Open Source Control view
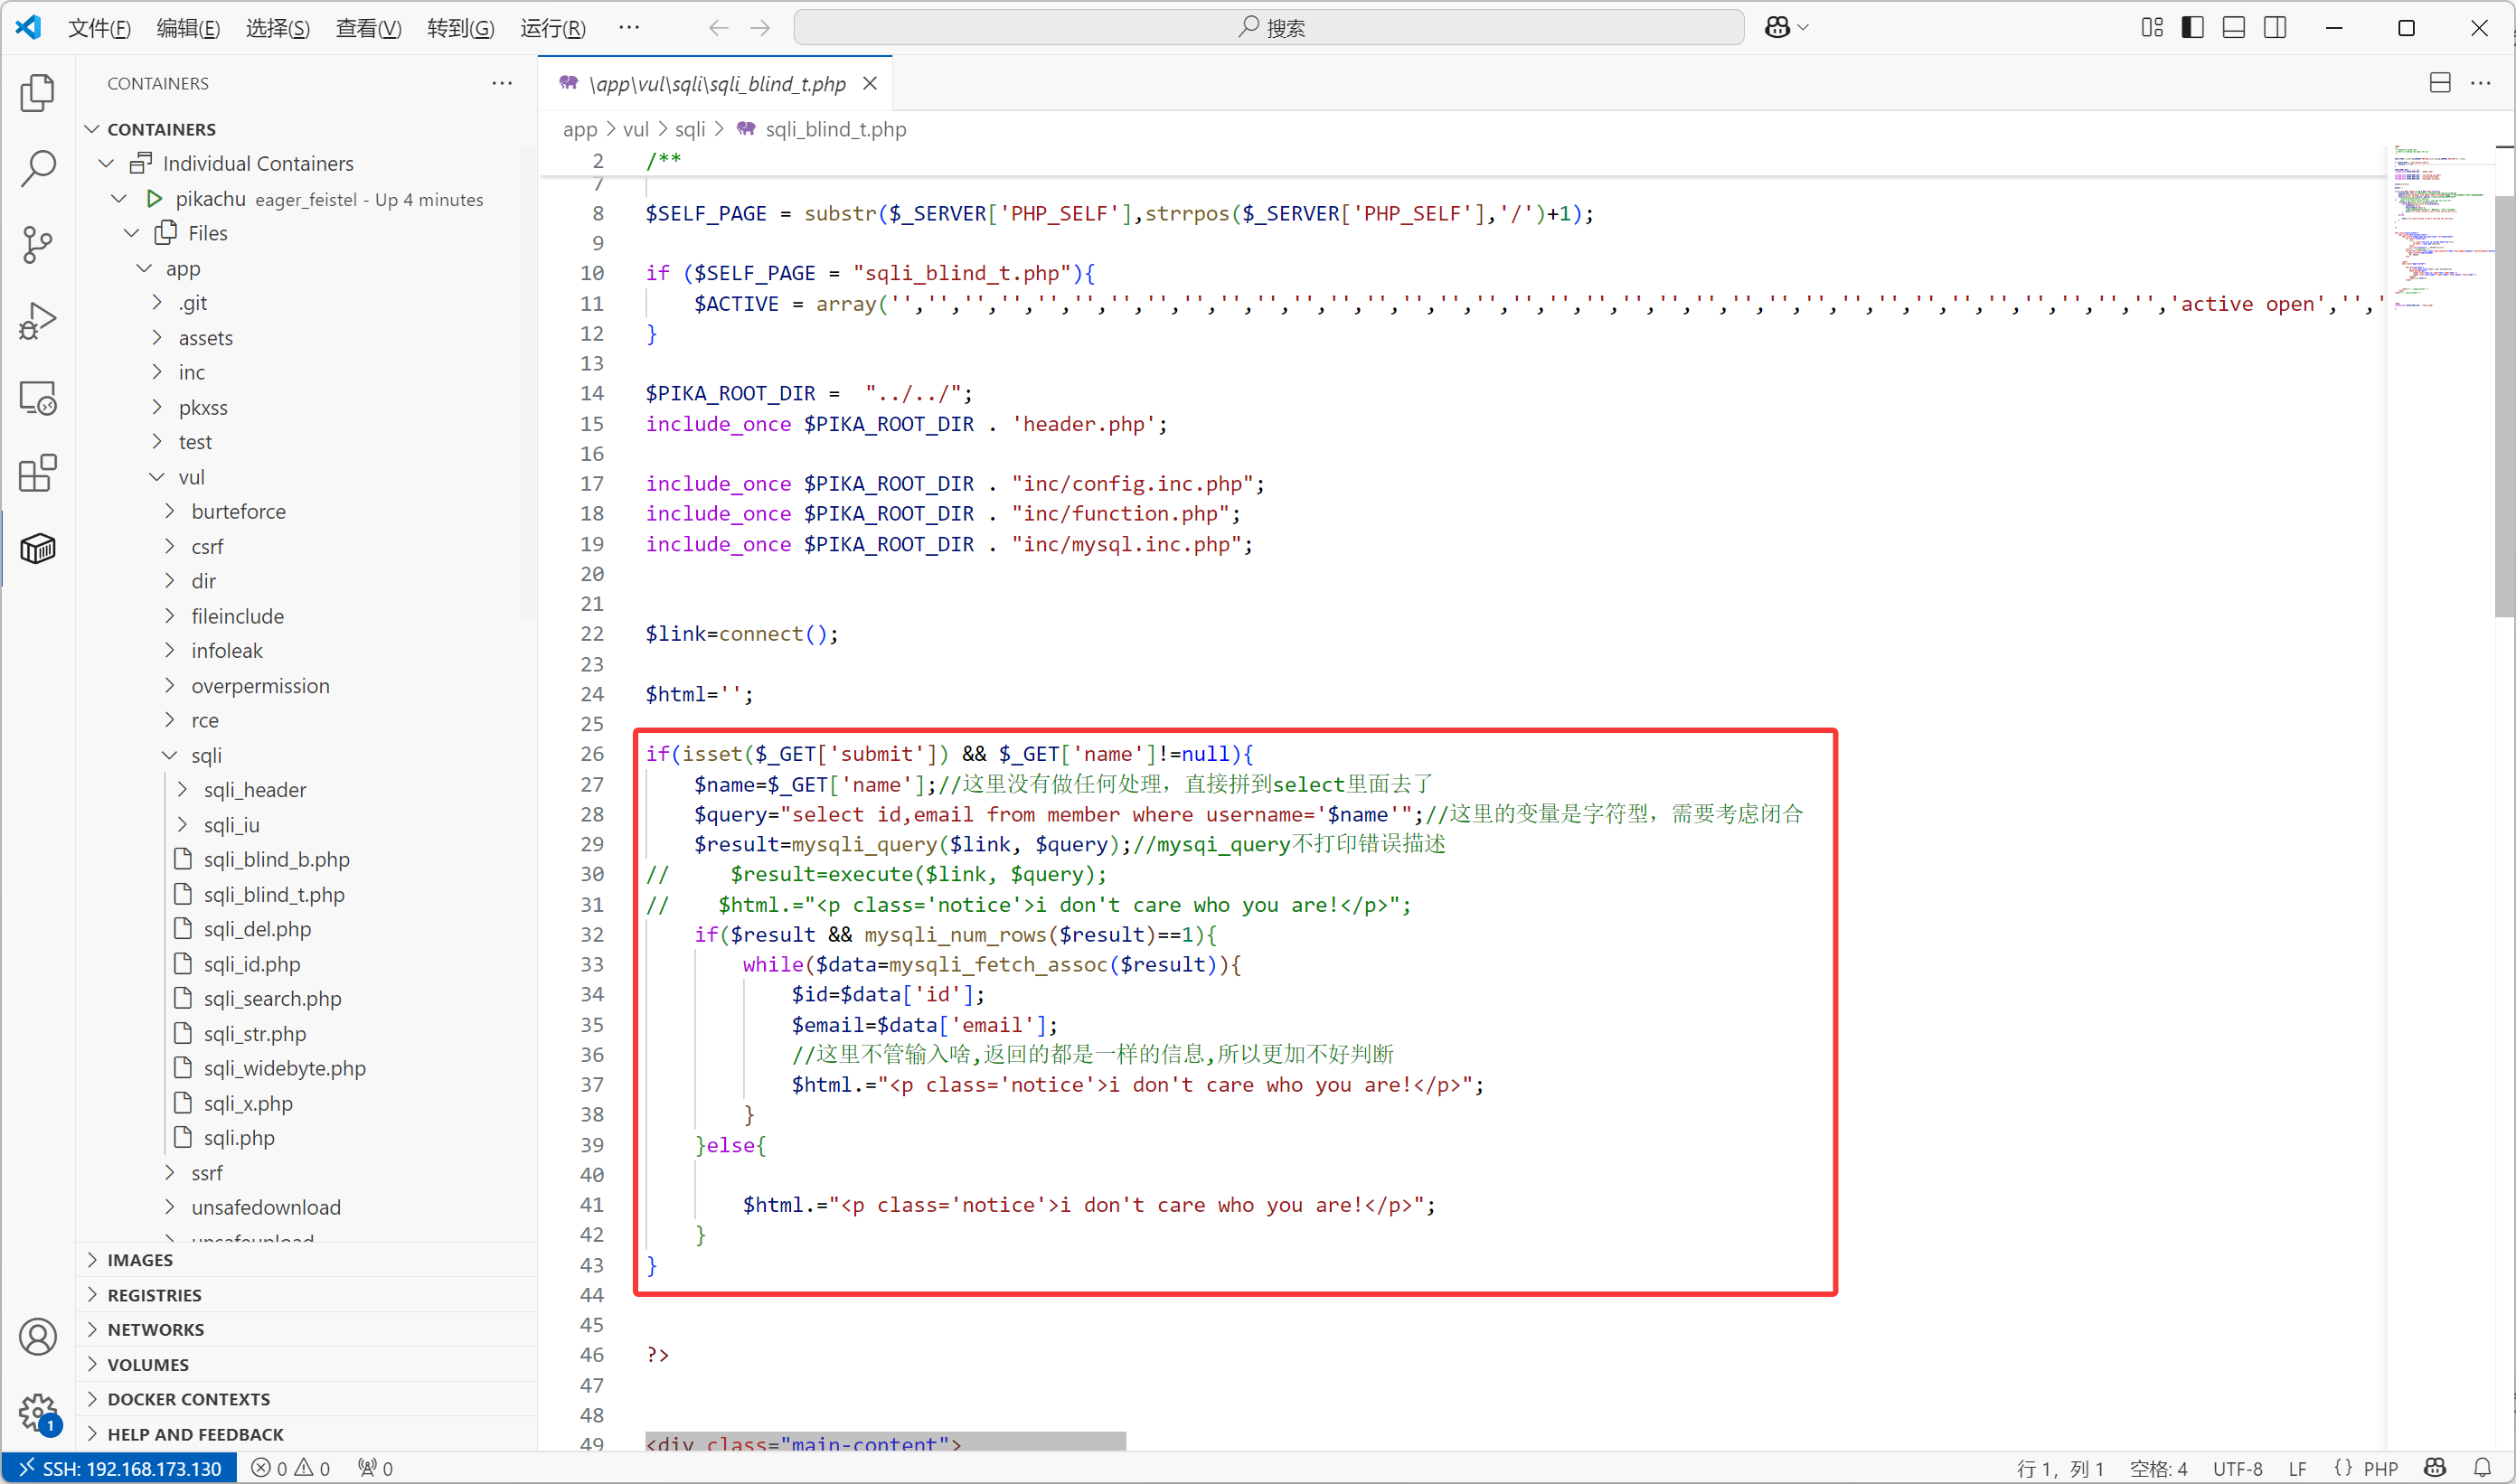The height and width of the screenshot is (1484, 2516). [x=37, y=245]
